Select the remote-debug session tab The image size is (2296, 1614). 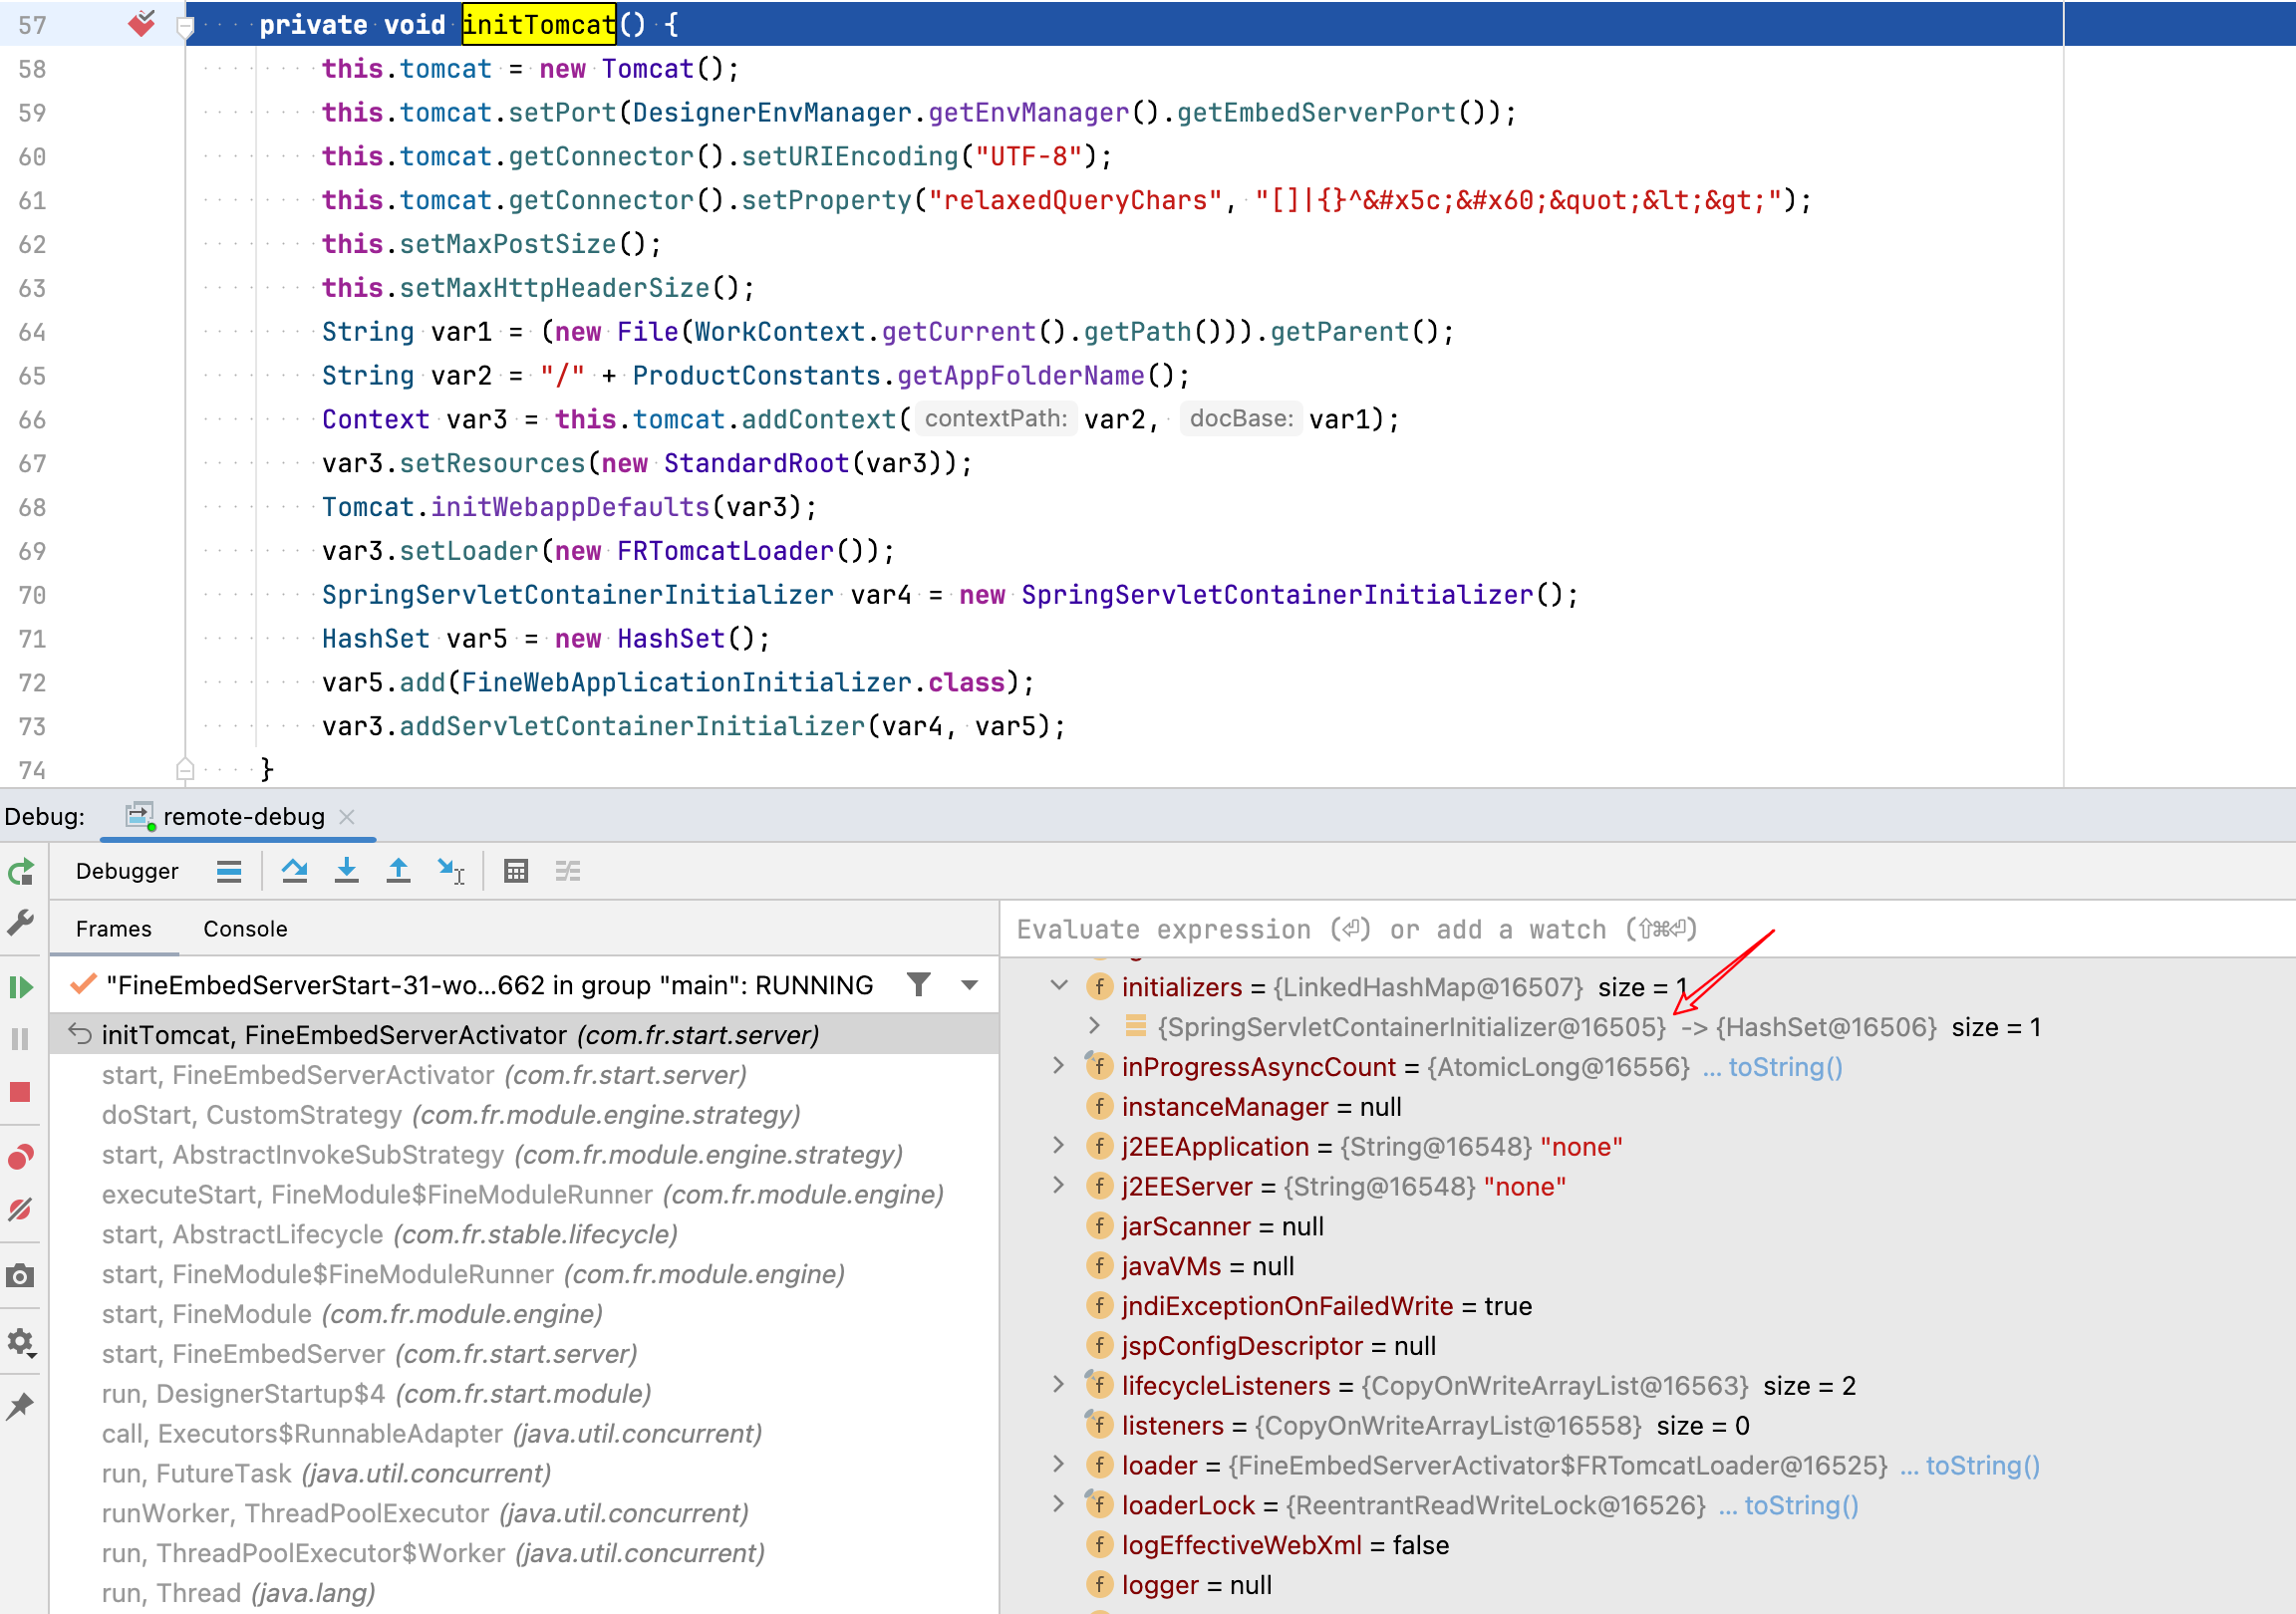click(237, 817)
